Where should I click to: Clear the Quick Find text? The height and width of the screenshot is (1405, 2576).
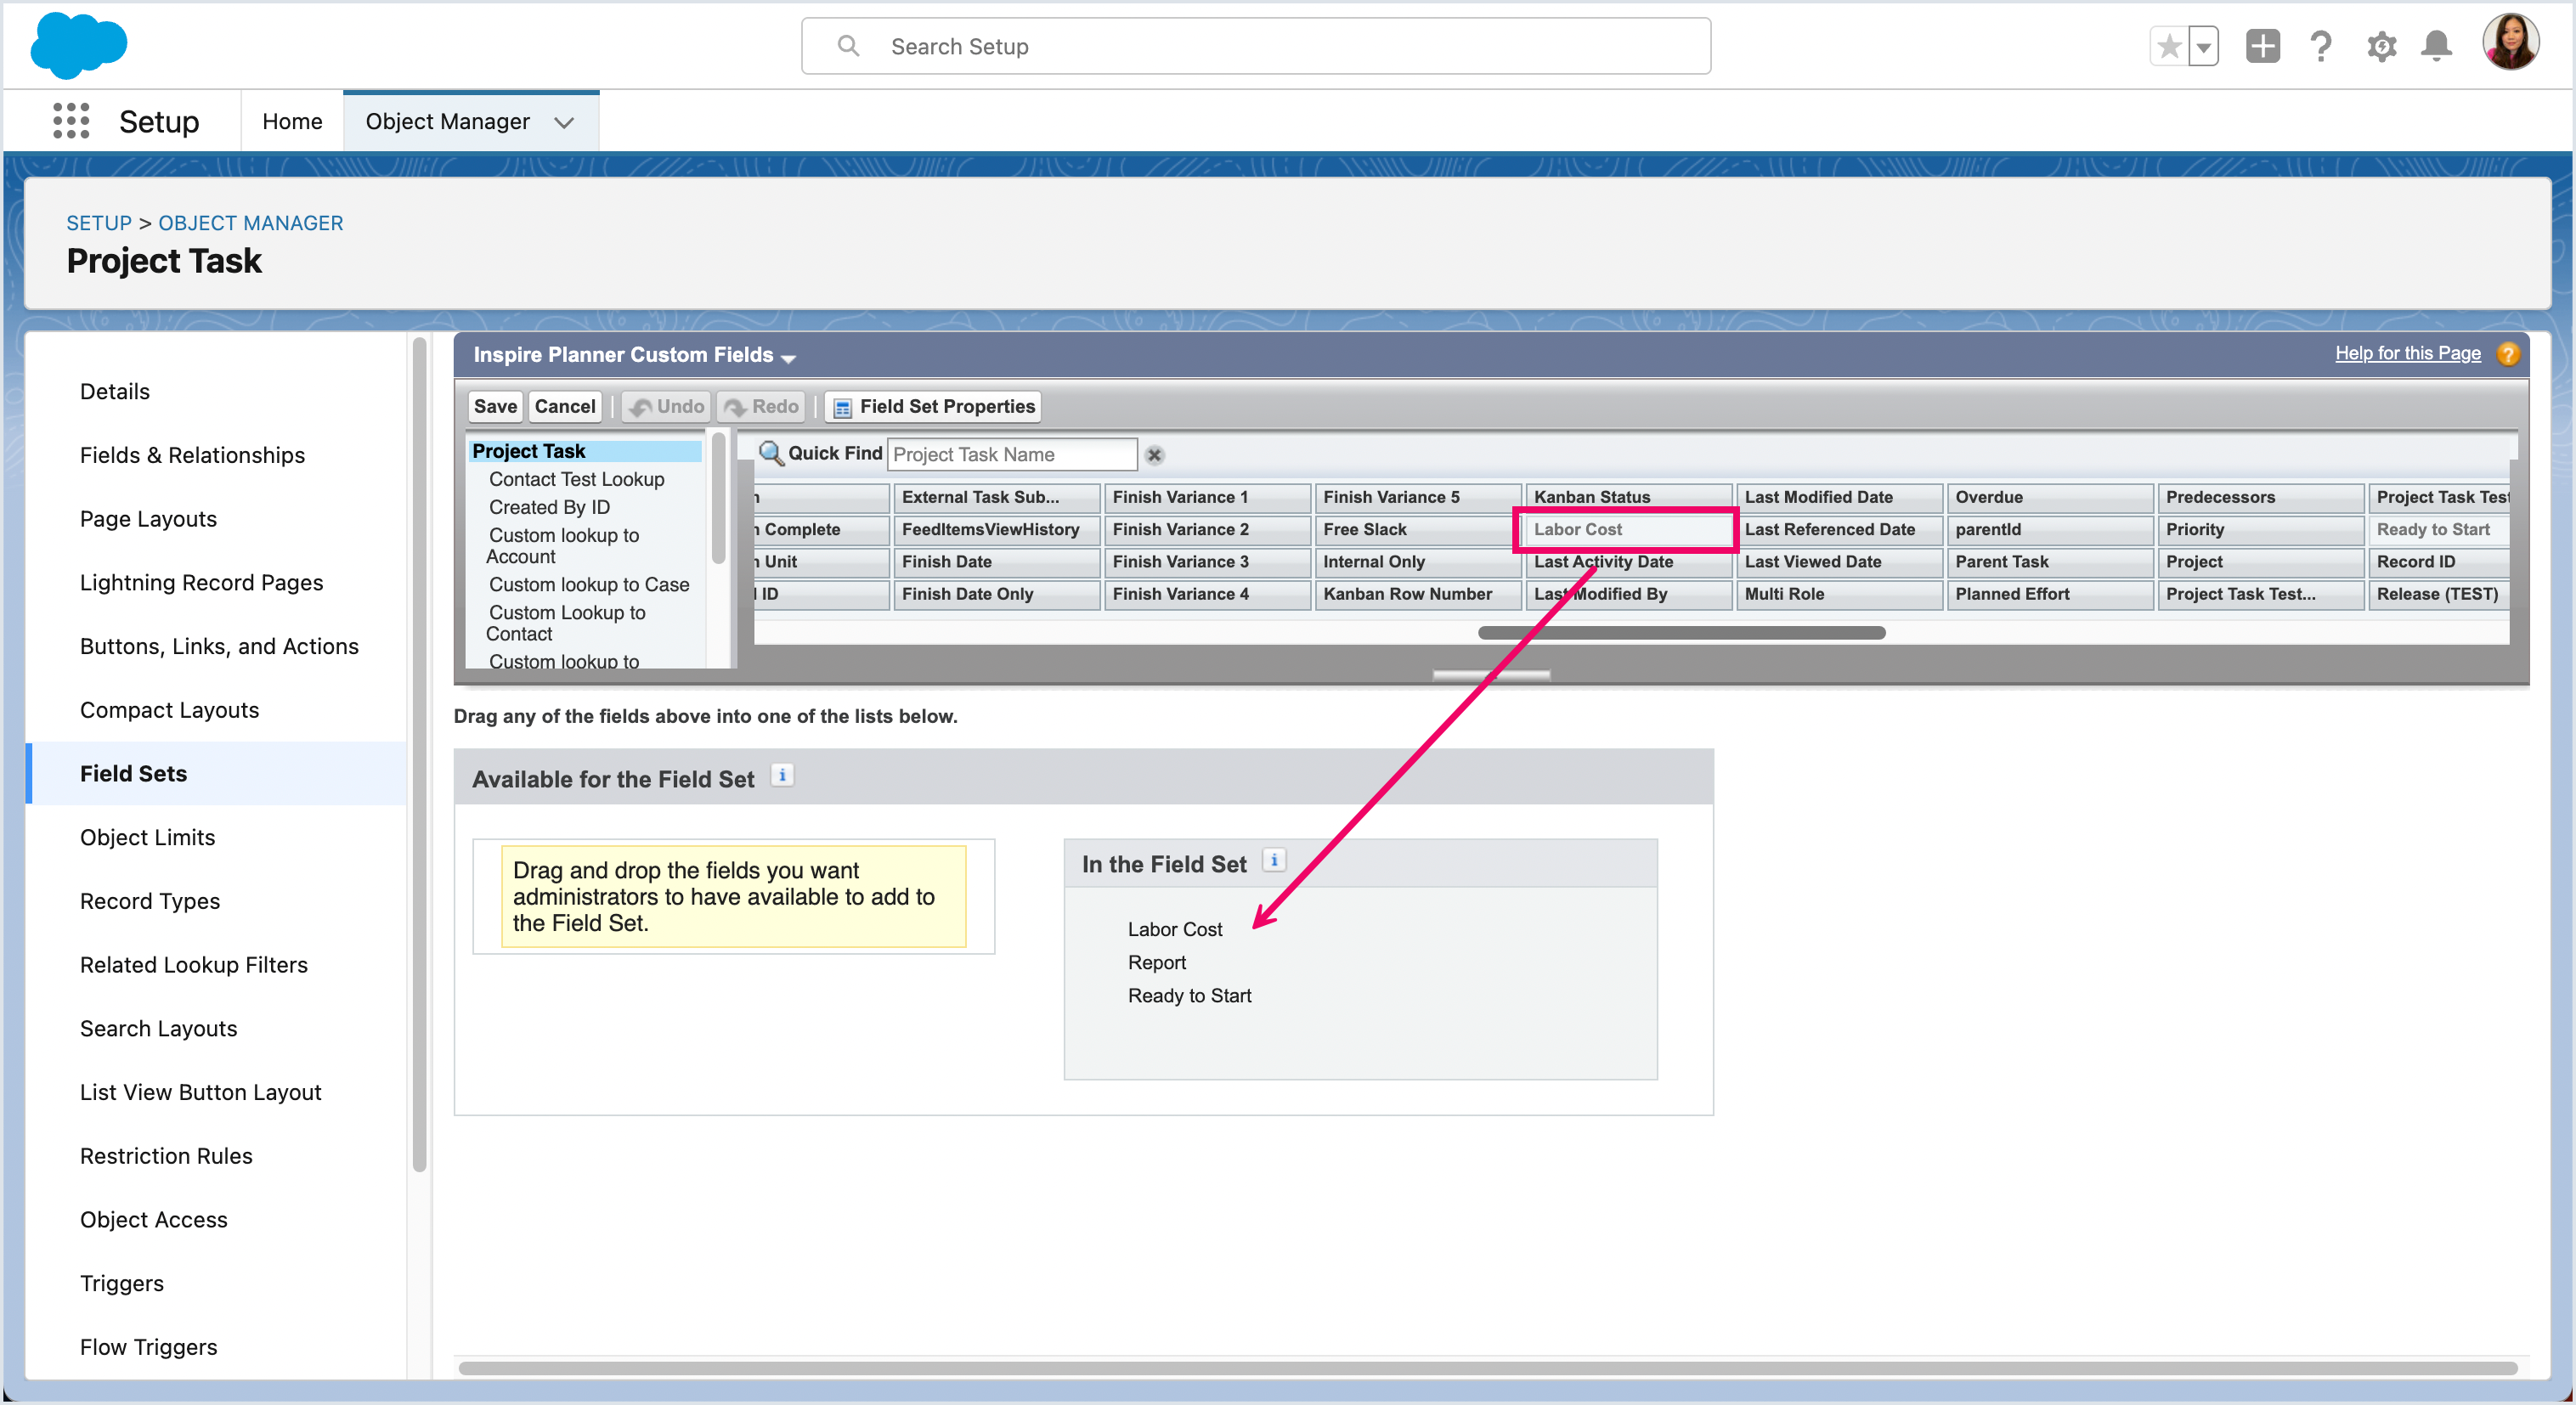point(1154,455)
